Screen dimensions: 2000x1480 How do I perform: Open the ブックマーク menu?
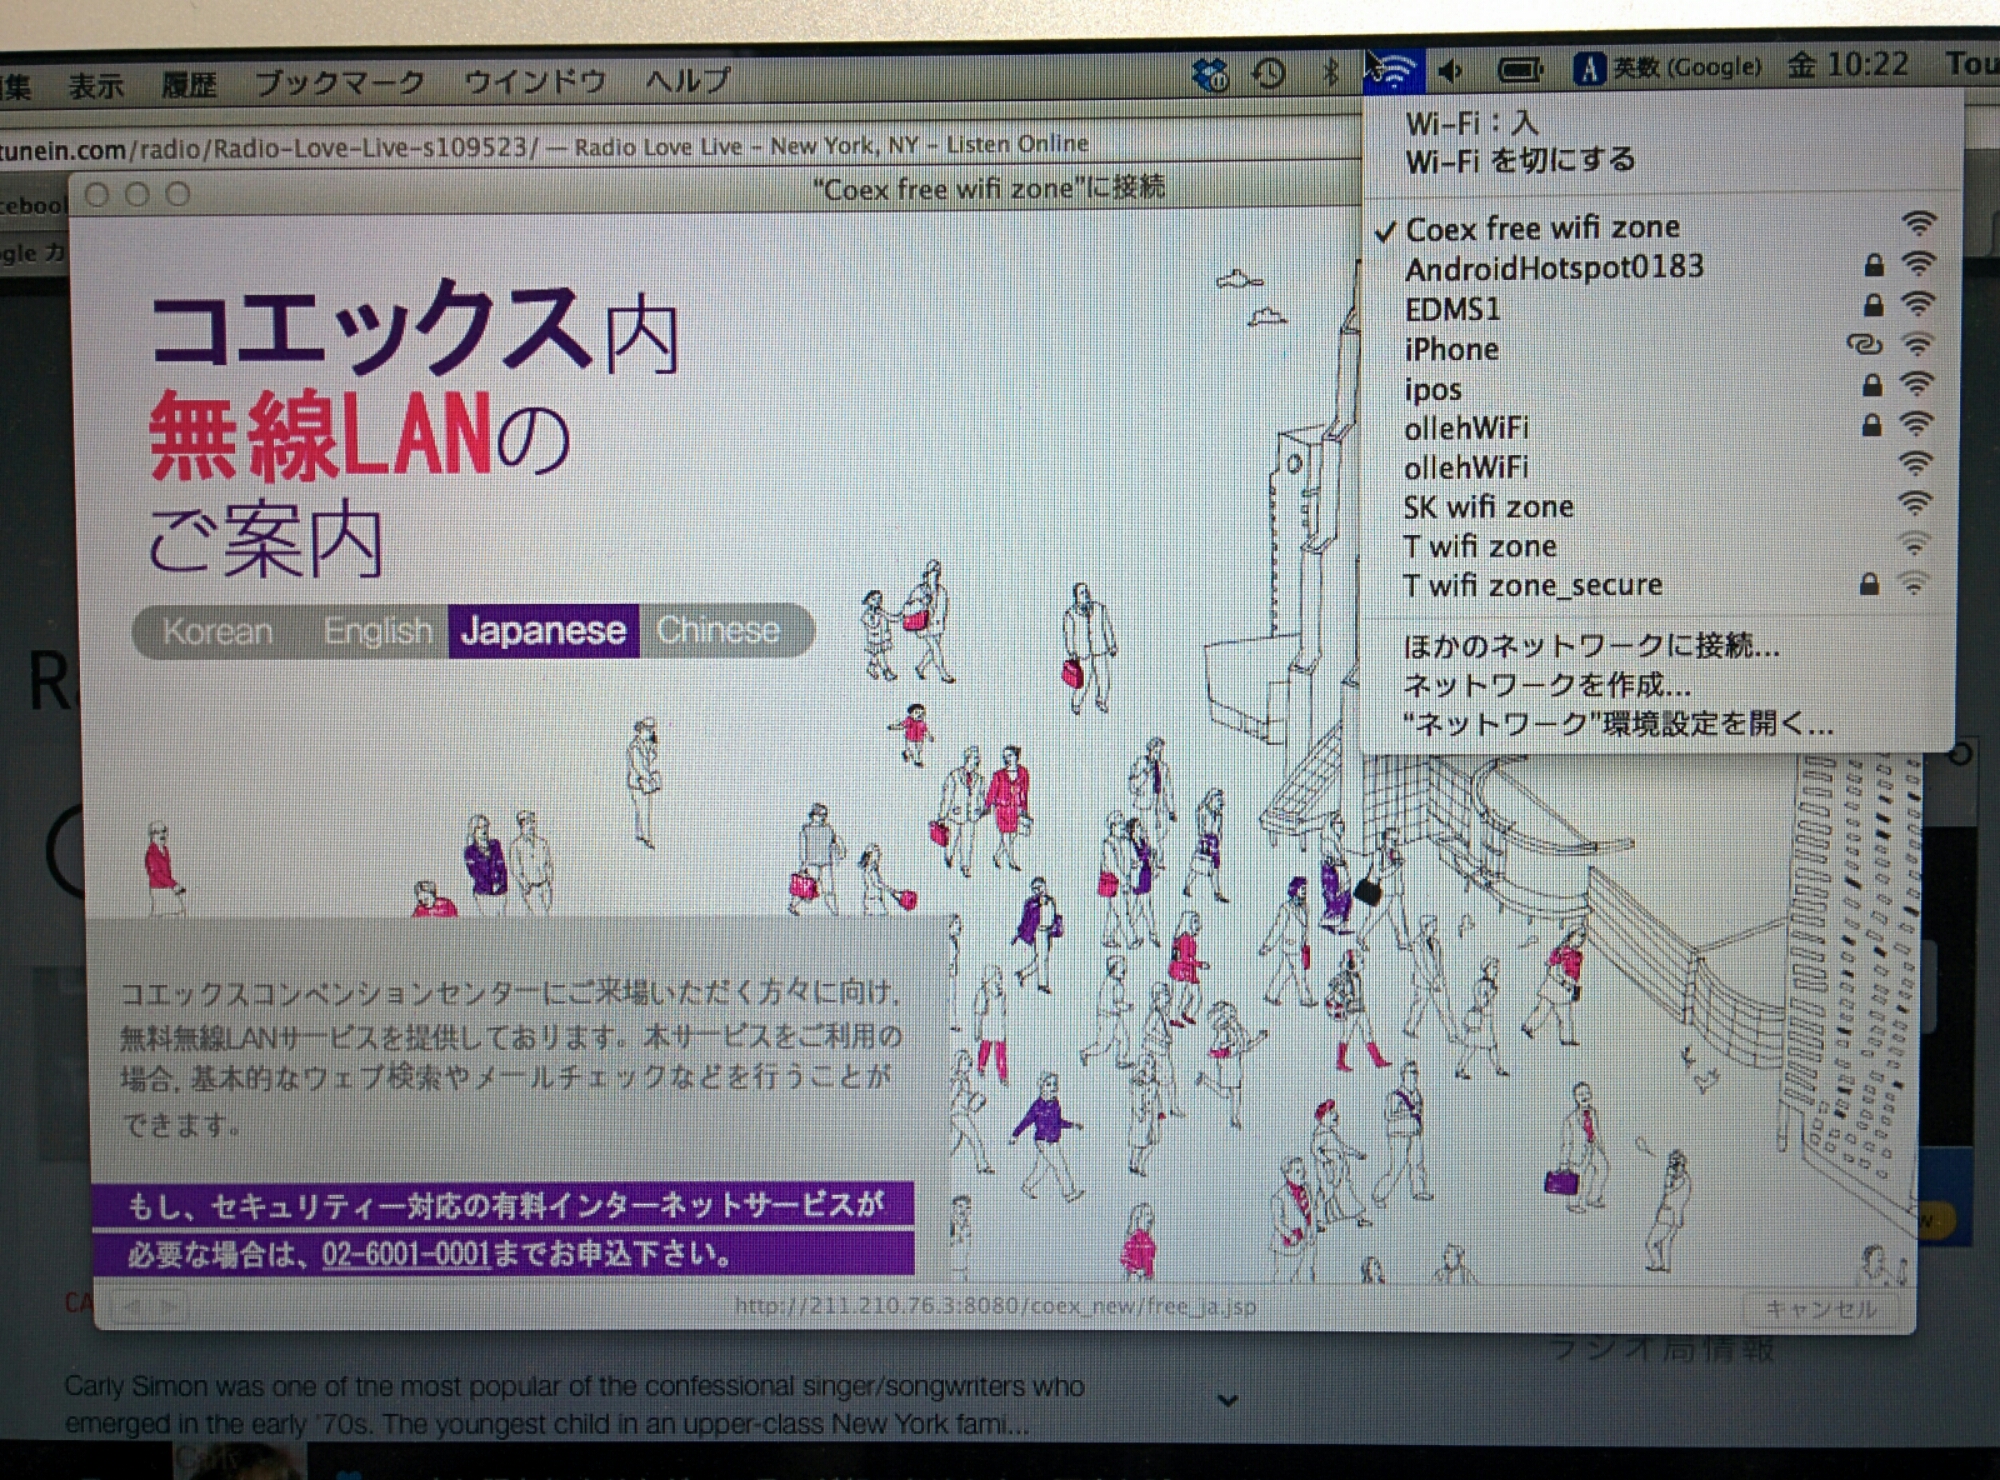point(340,82)
